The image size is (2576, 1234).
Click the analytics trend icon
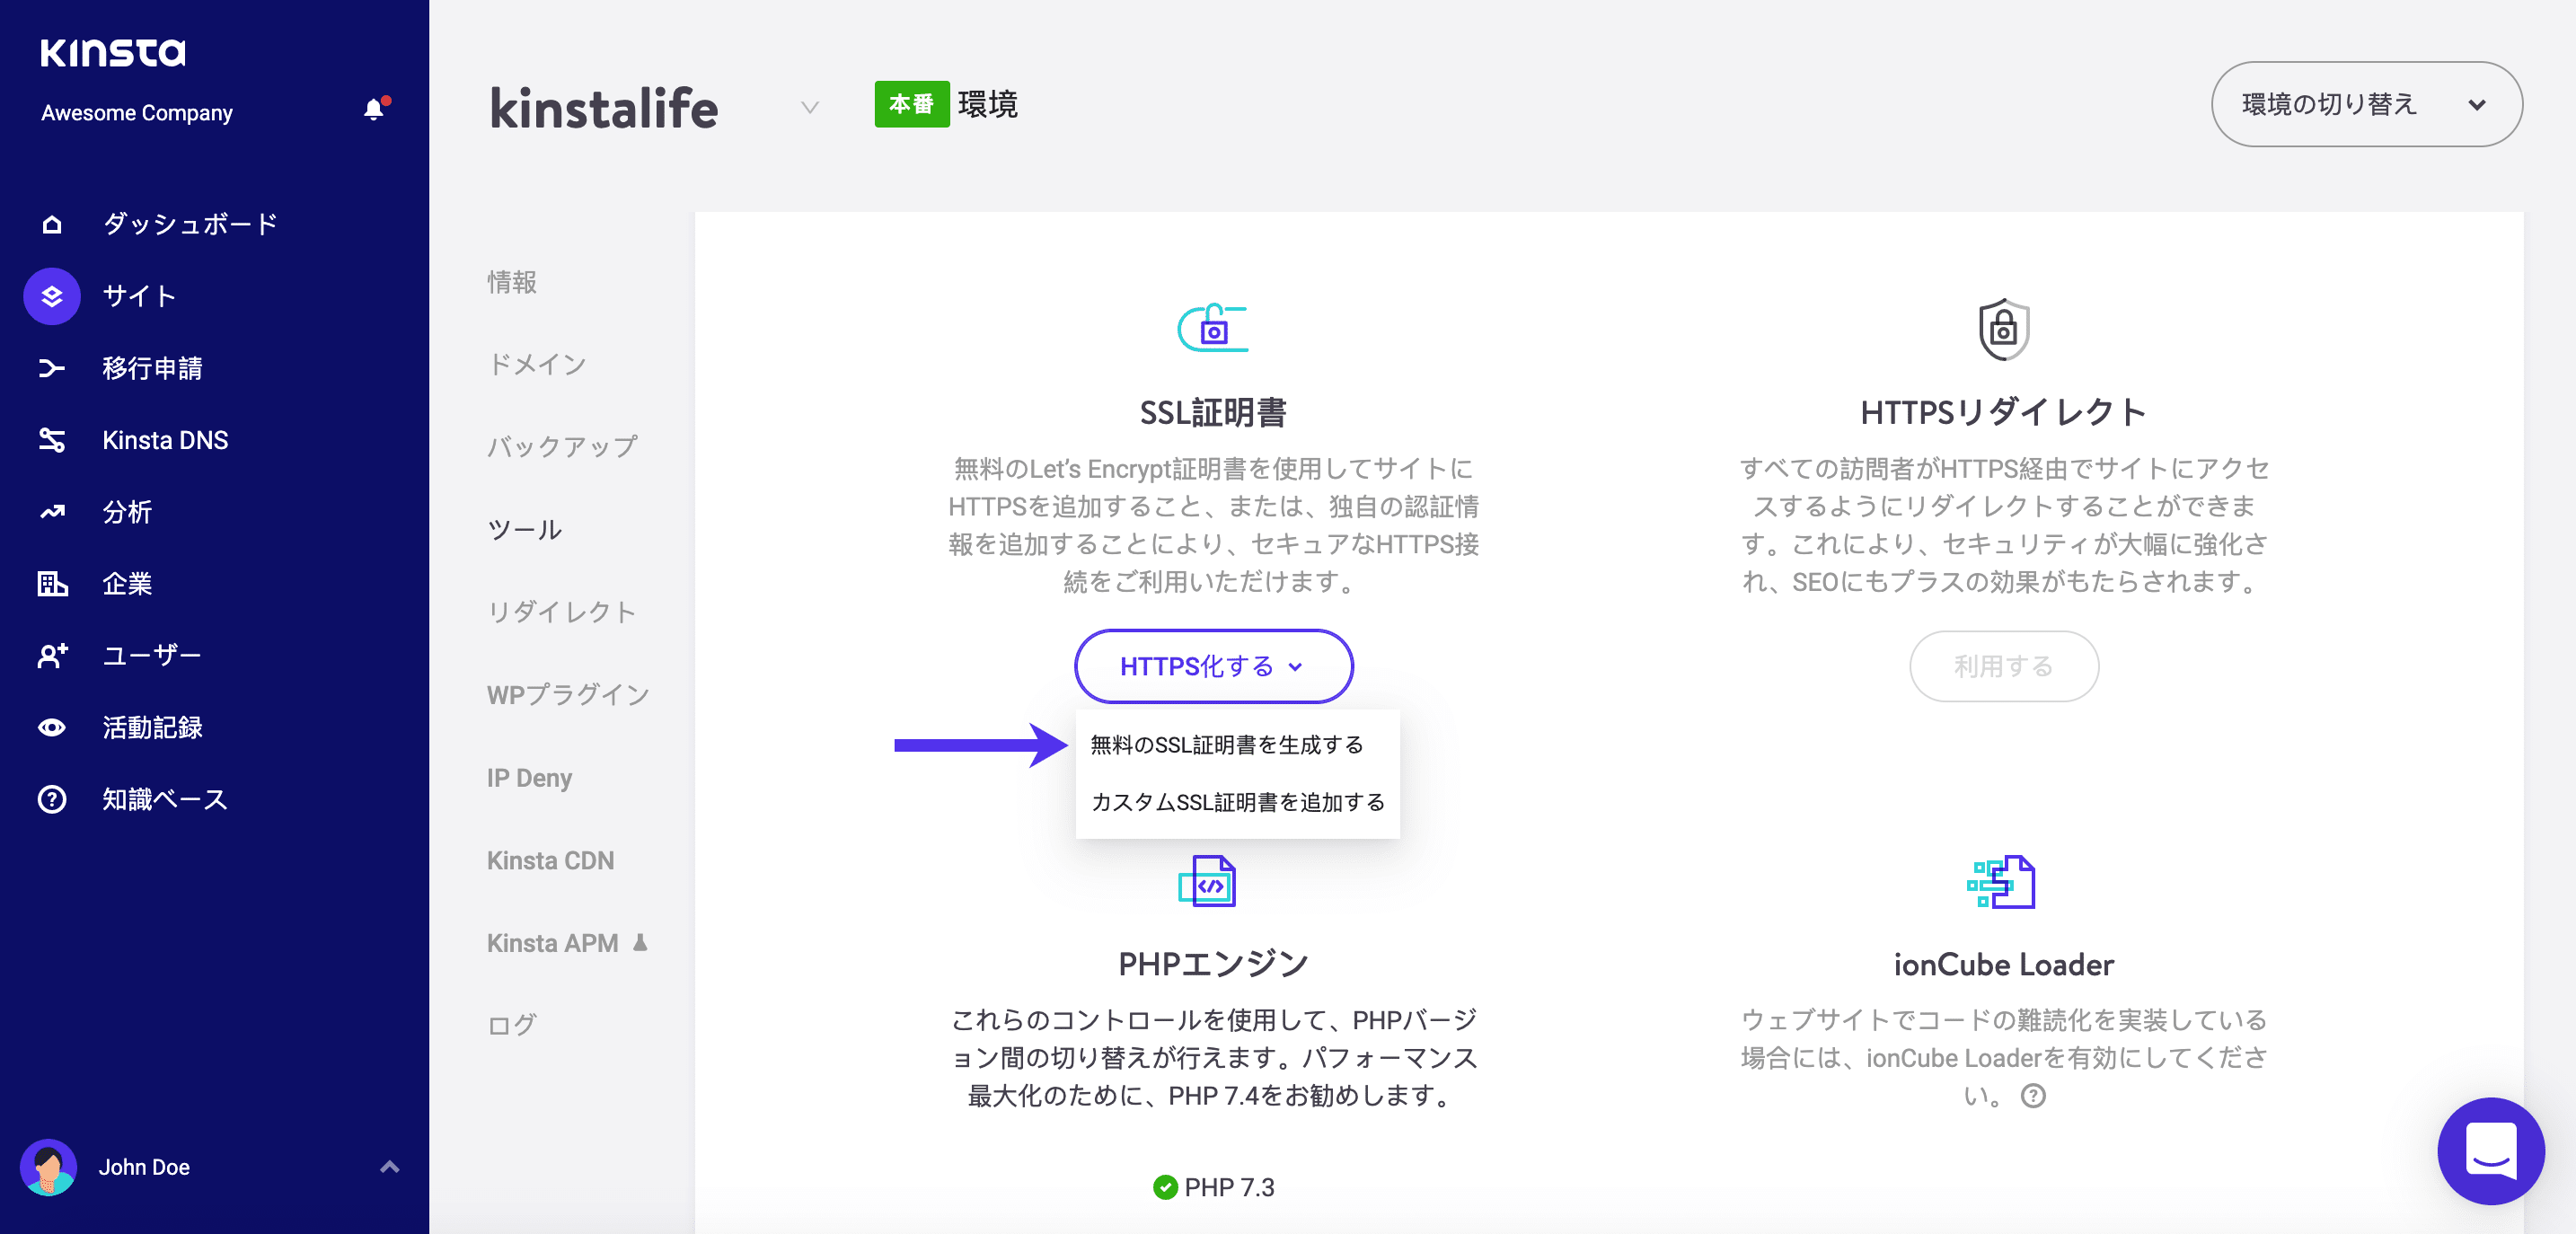(52, 512)
